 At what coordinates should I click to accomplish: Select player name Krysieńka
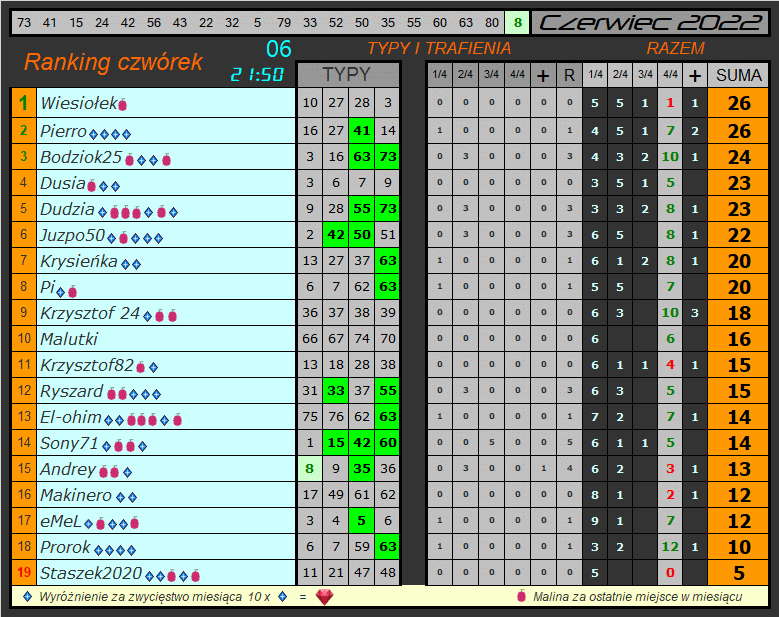tap(79, 261)
